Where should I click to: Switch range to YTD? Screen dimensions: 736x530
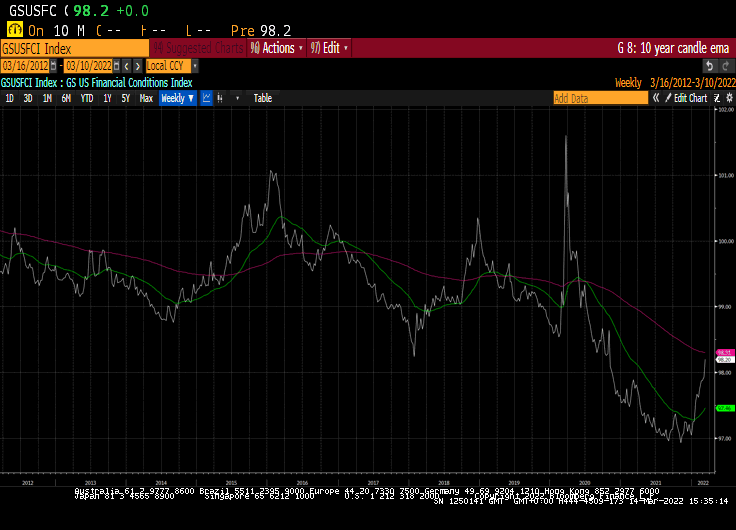pyautogui.click(x=86, y=98)
